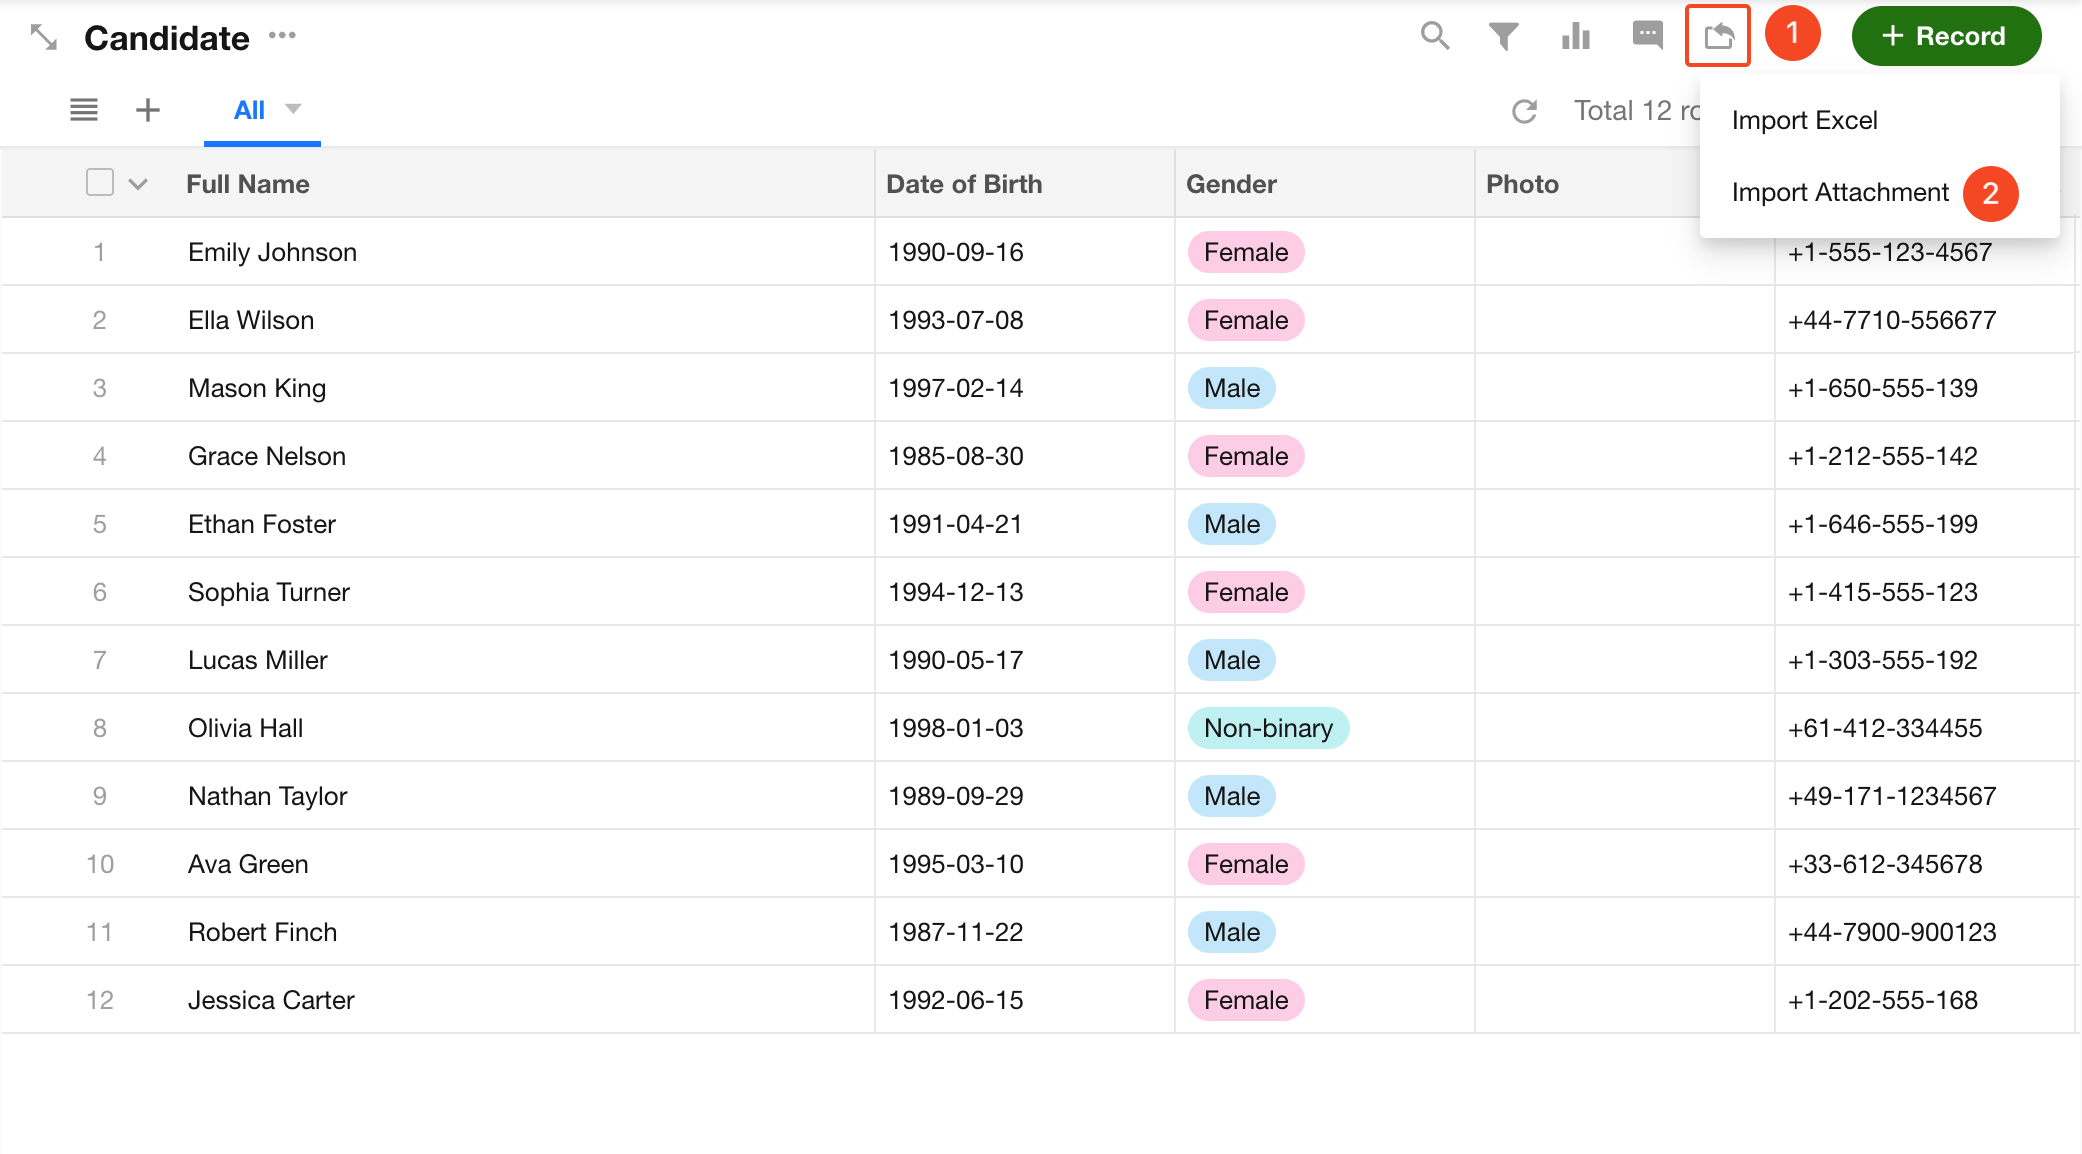Click the Non-binary tag for Olivia Hall

(x=1268, y=728)
